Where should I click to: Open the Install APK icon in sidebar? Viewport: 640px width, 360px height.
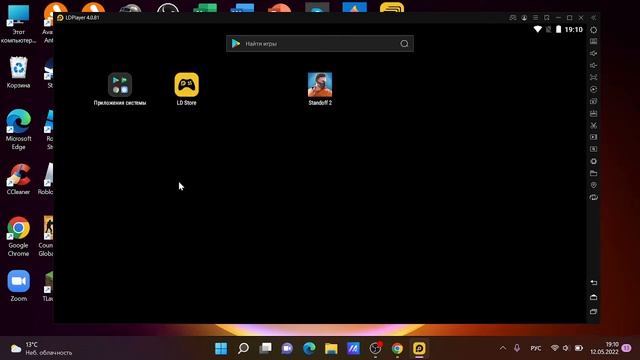[x=593, y=113]
